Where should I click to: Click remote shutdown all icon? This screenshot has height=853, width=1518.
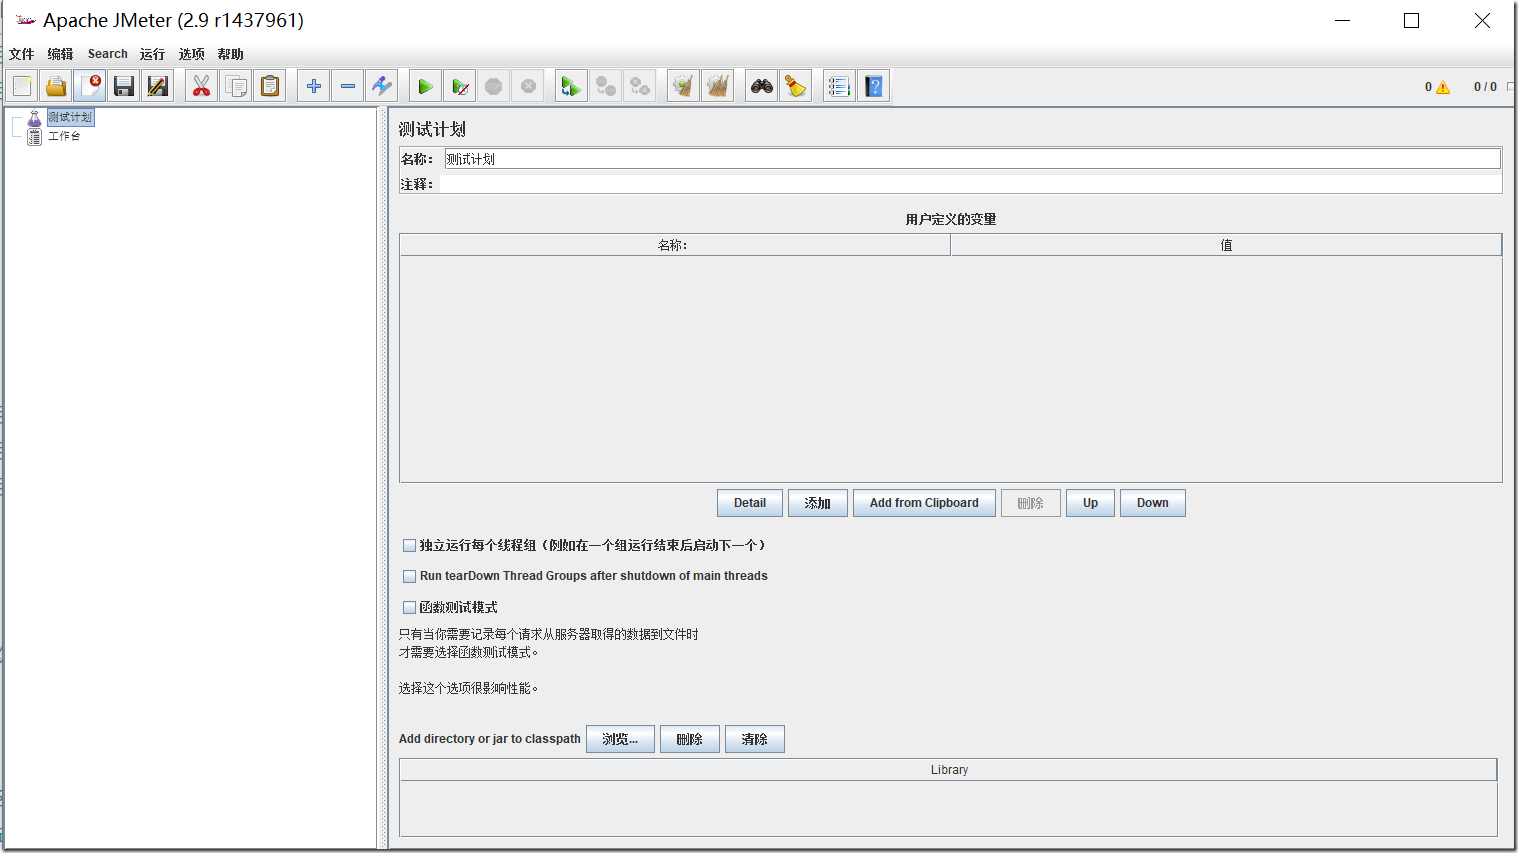point(640,86)
